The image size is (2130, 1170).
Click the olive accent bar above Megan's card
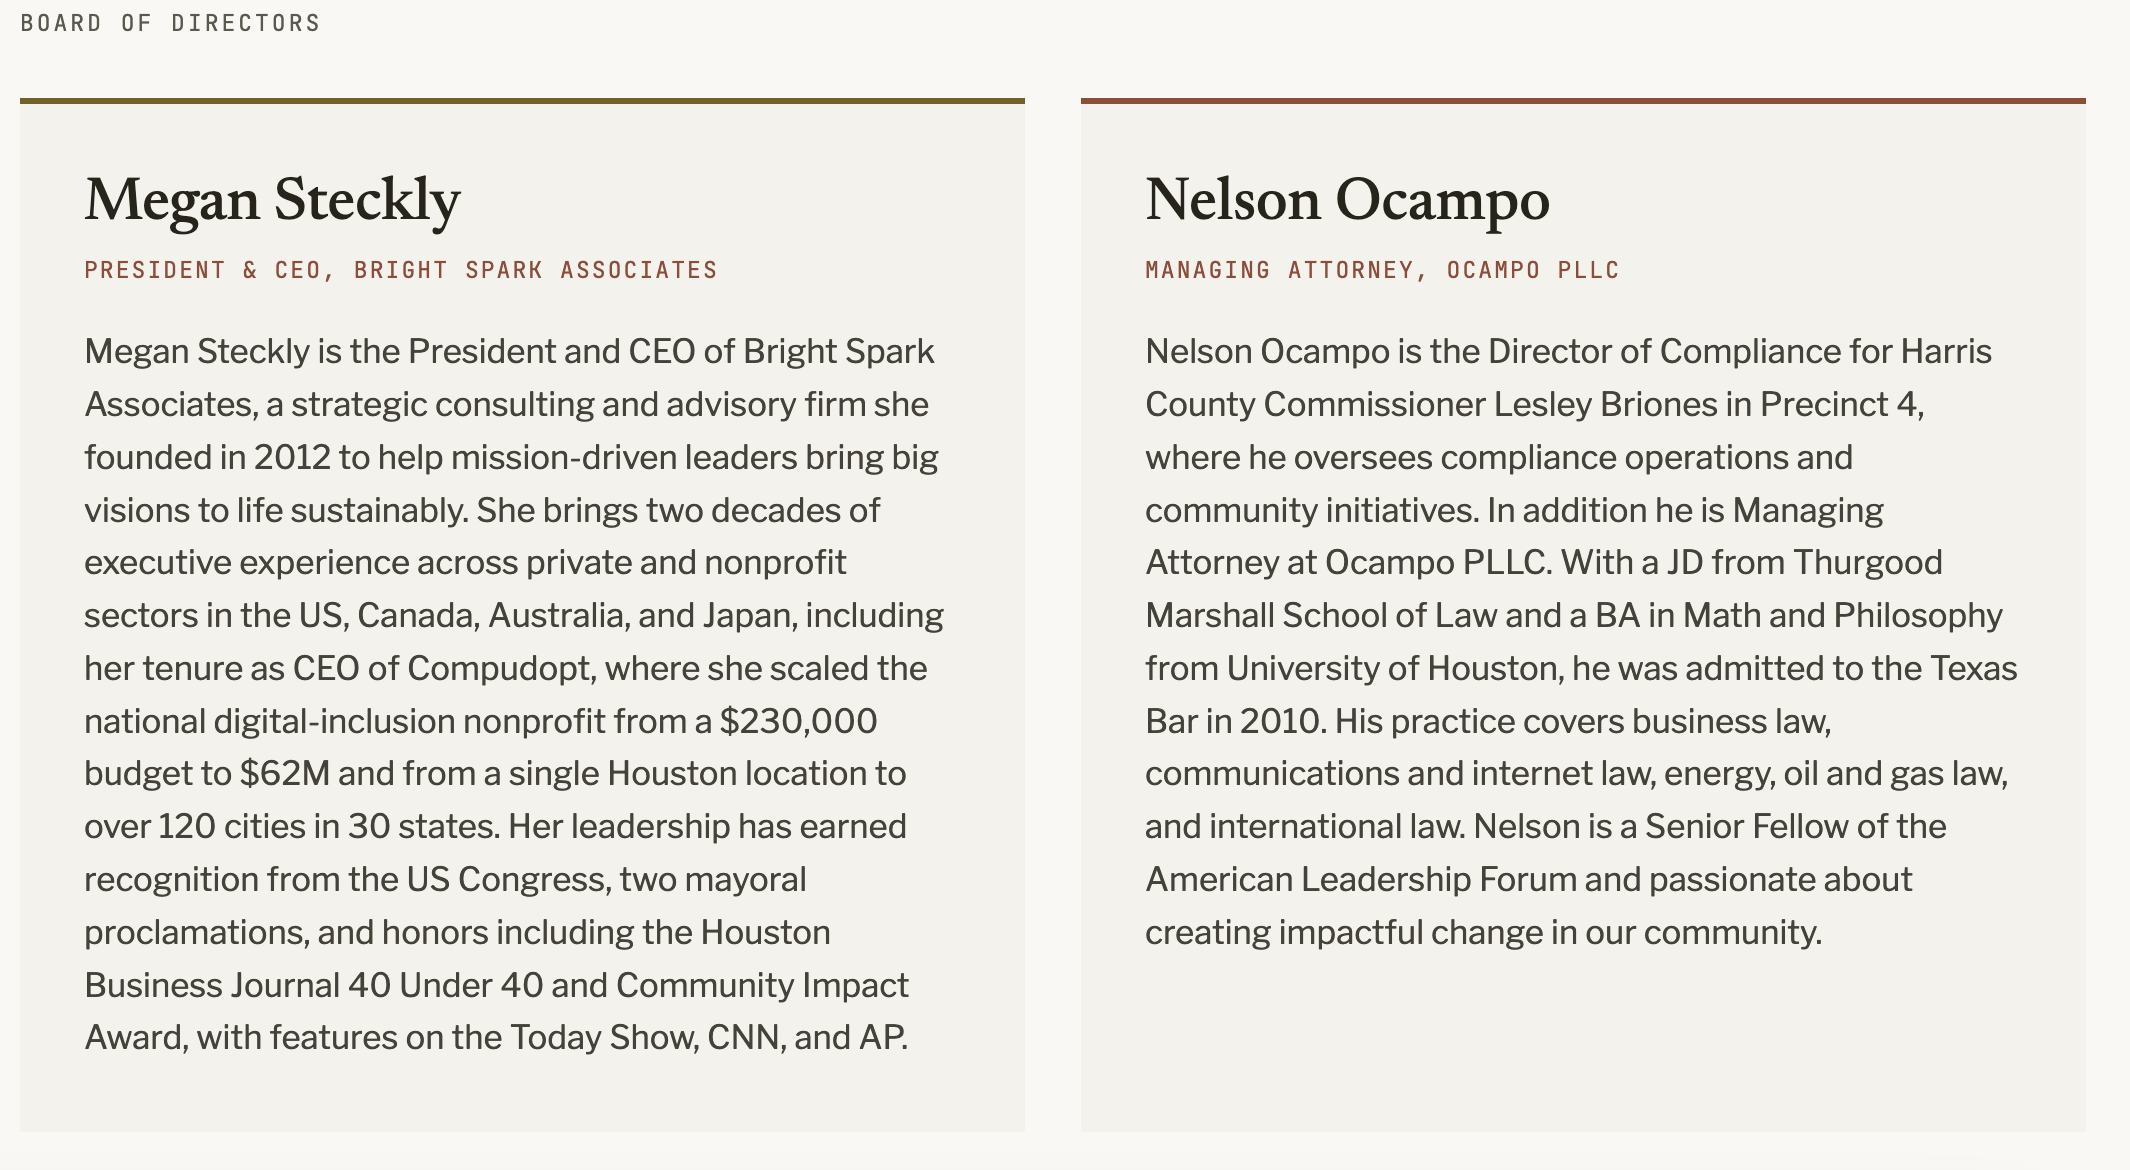522,101
